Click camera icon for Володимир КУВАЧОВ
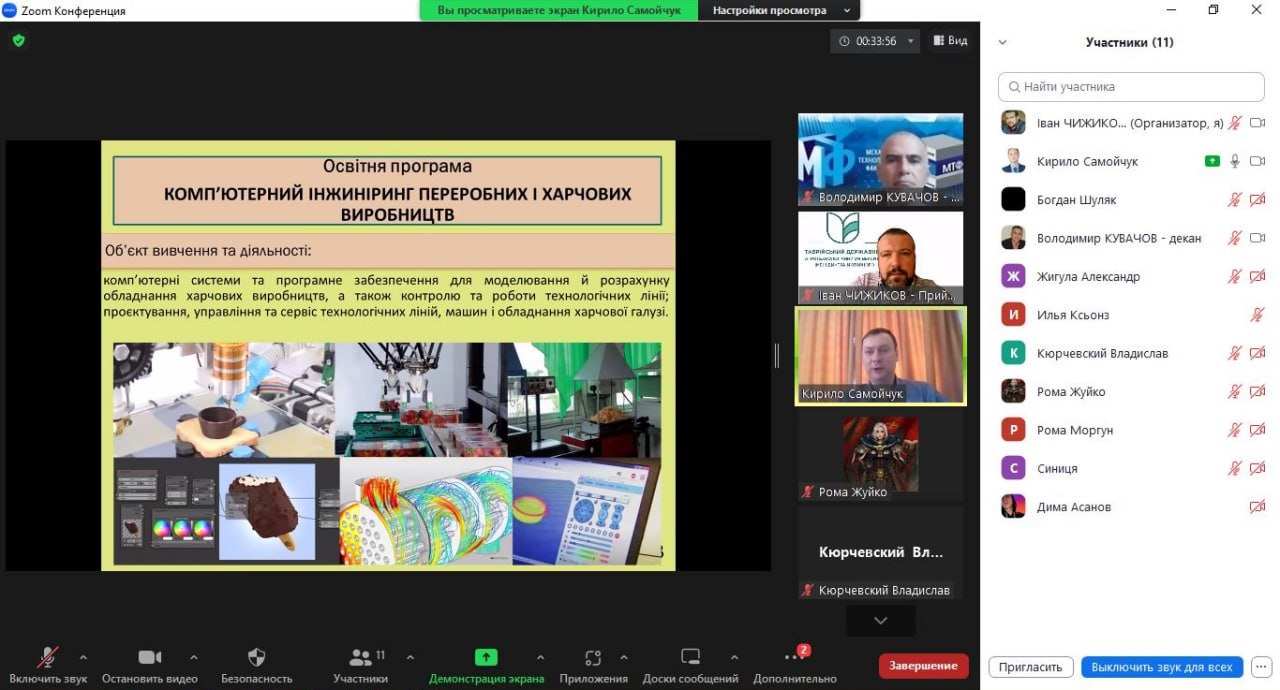This screenshot has width=1280, height=690. [x=1258, y=238]
